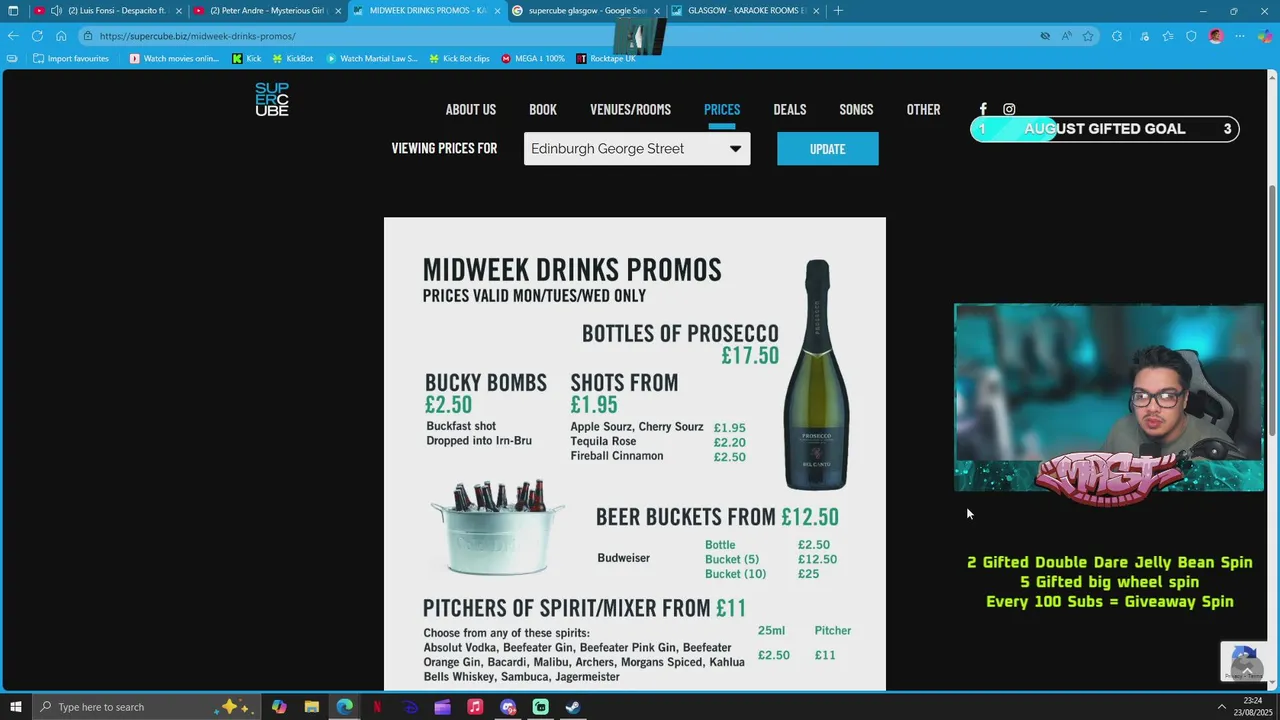Screen dimensions: 1280x720
Task: Click the Windows Start button
Action: tap(16, 707)
